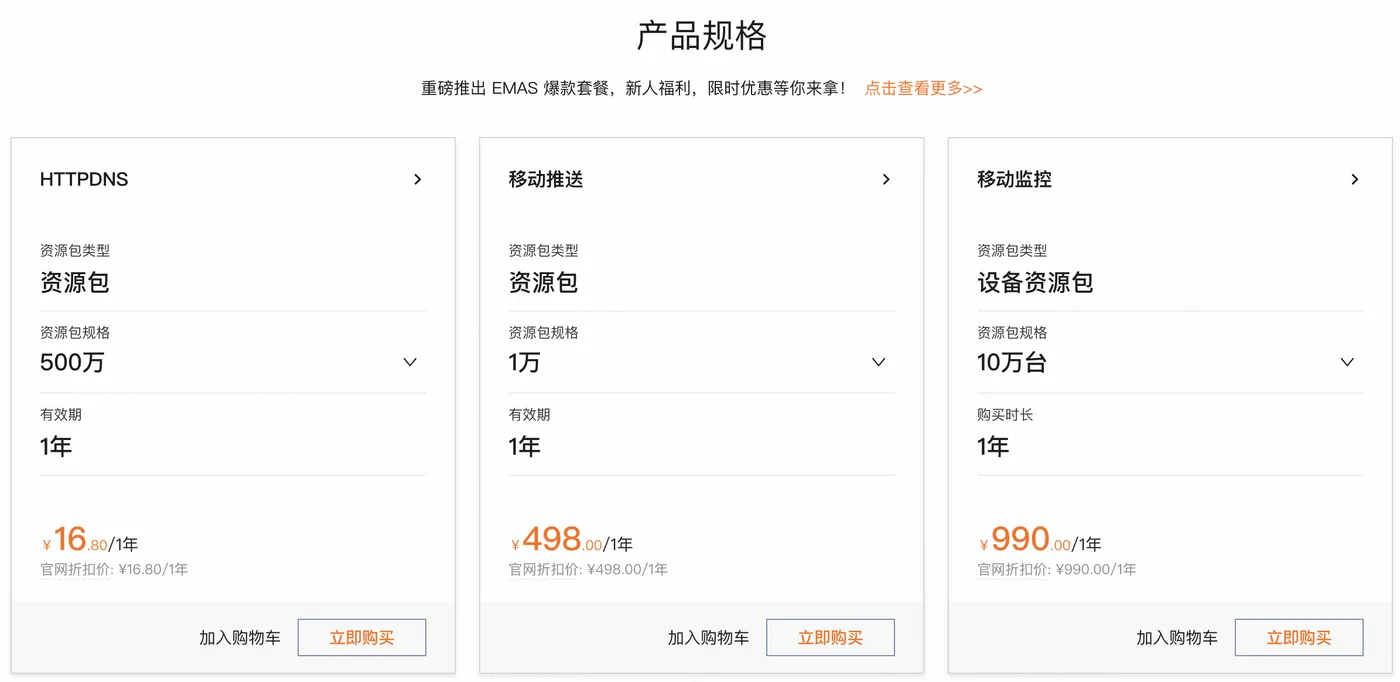Open the 点击查看更多 promotion link
Screen dimensions: 1400x682
[922, 88]
